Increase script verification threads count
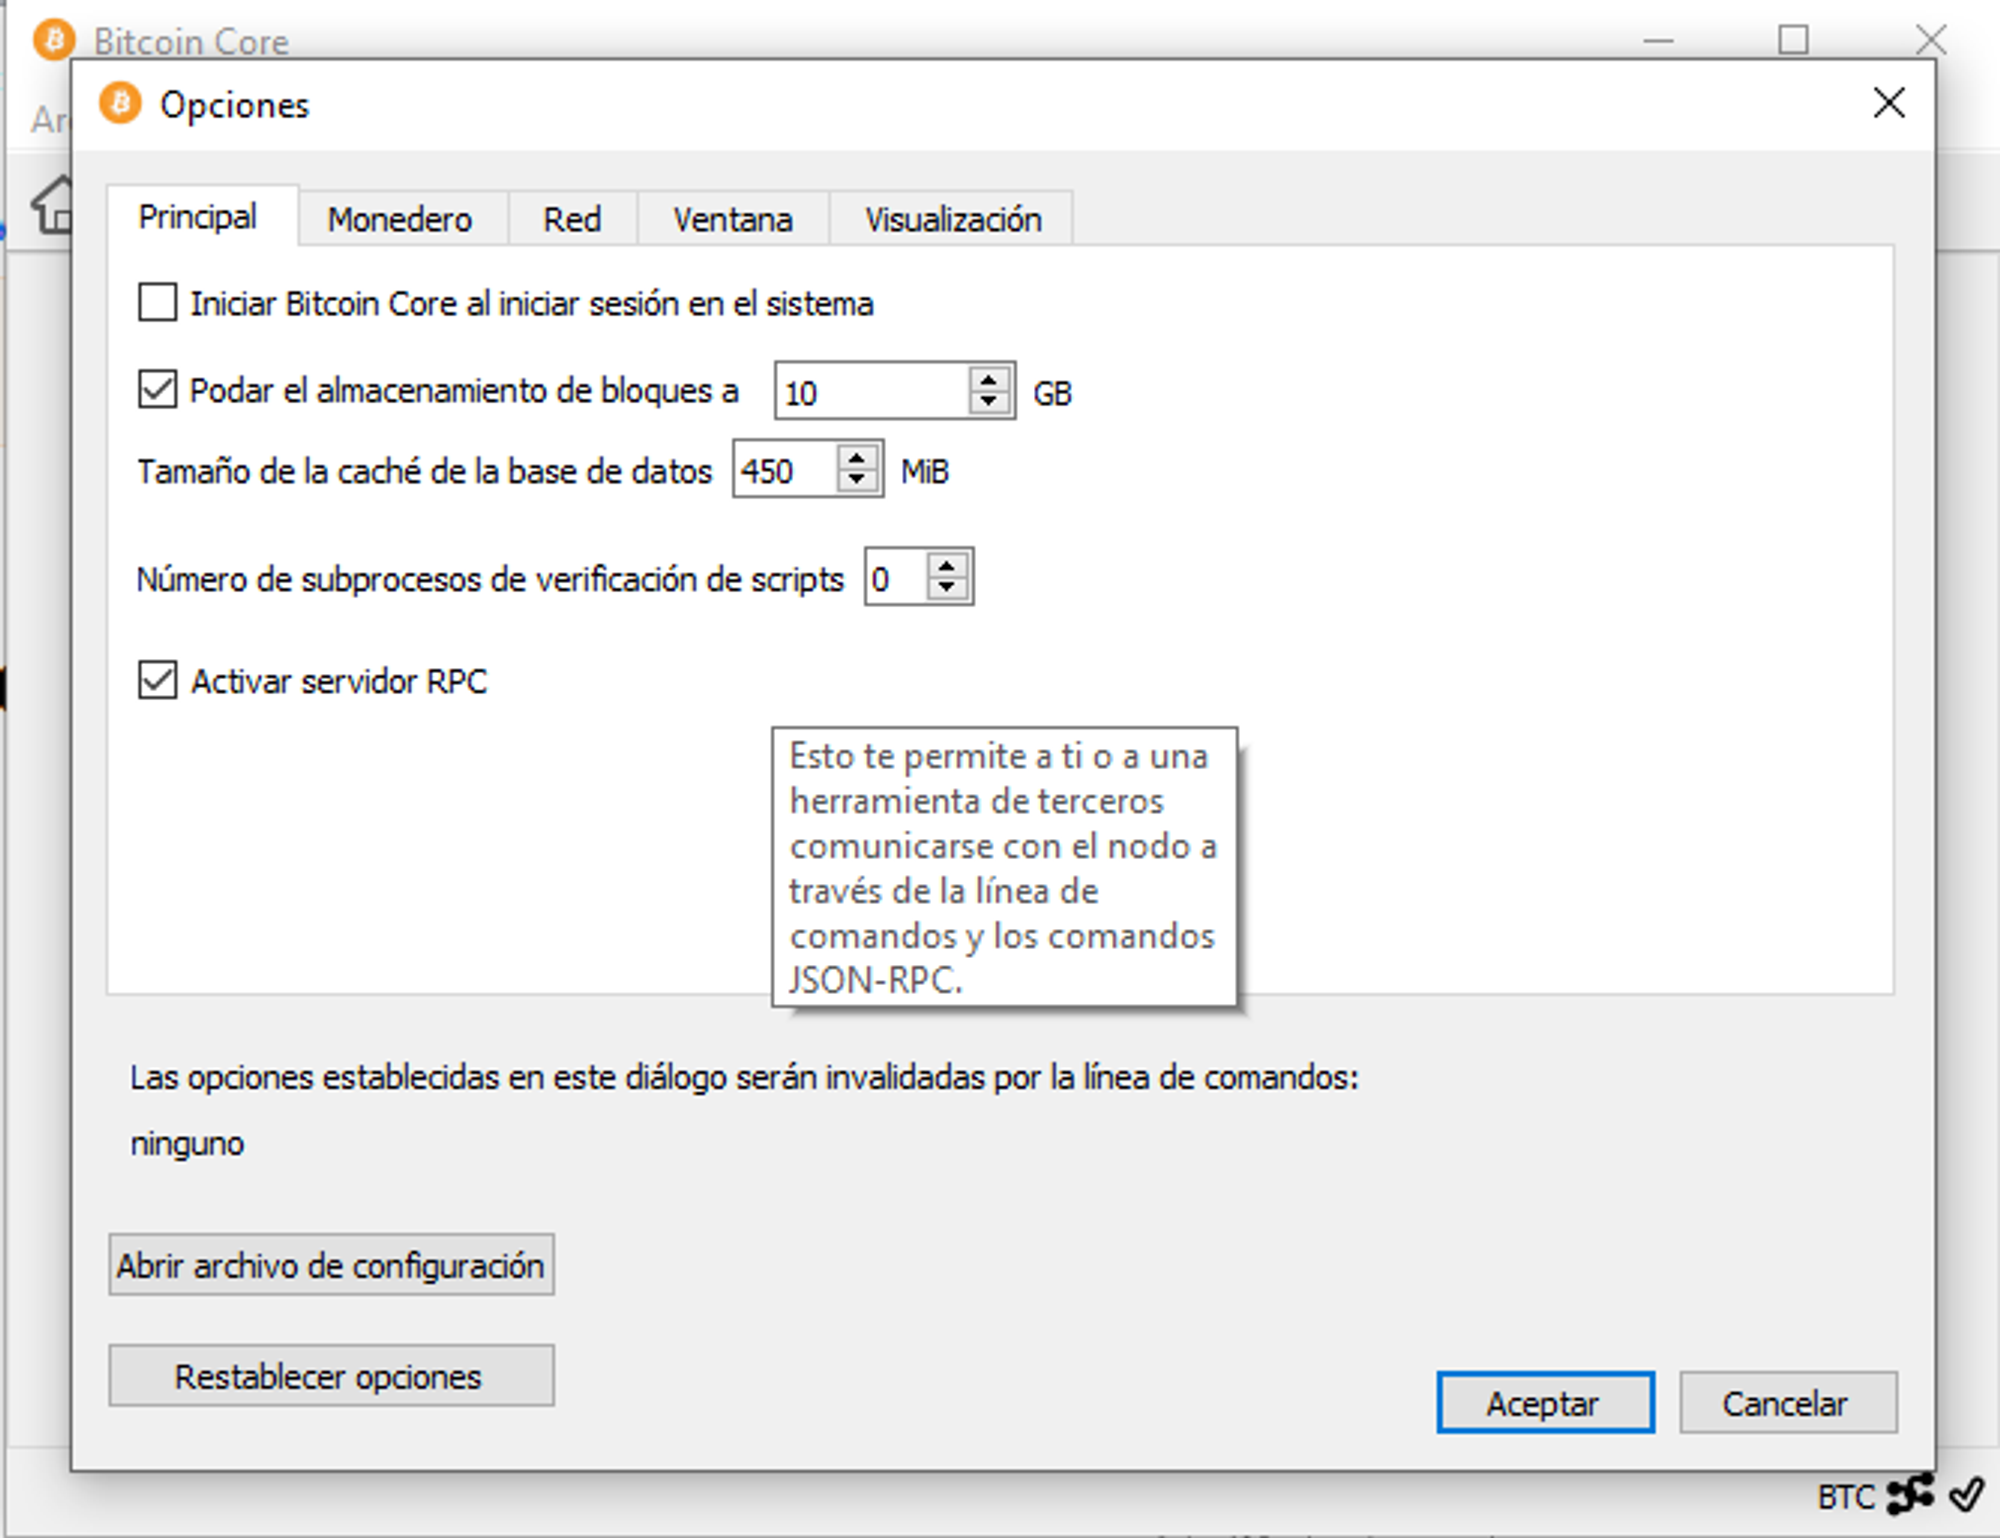 (946, 566)
